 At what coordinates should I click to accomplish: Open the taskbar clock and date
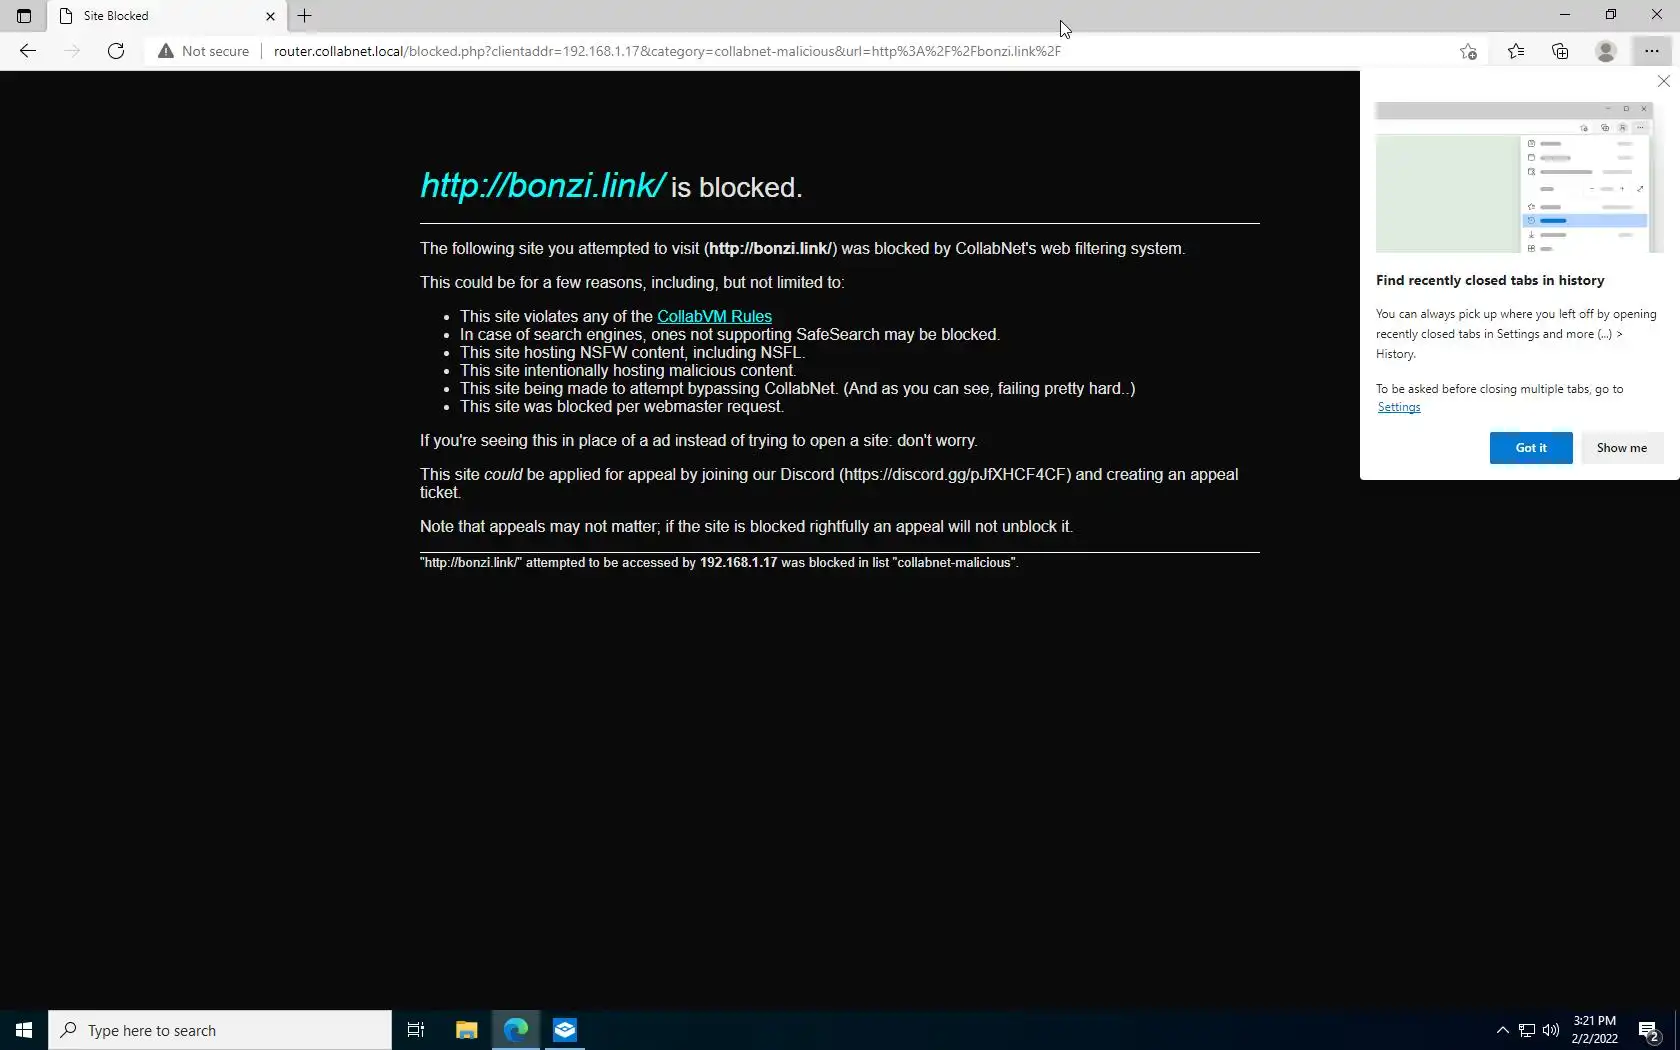point(1594,1030)
